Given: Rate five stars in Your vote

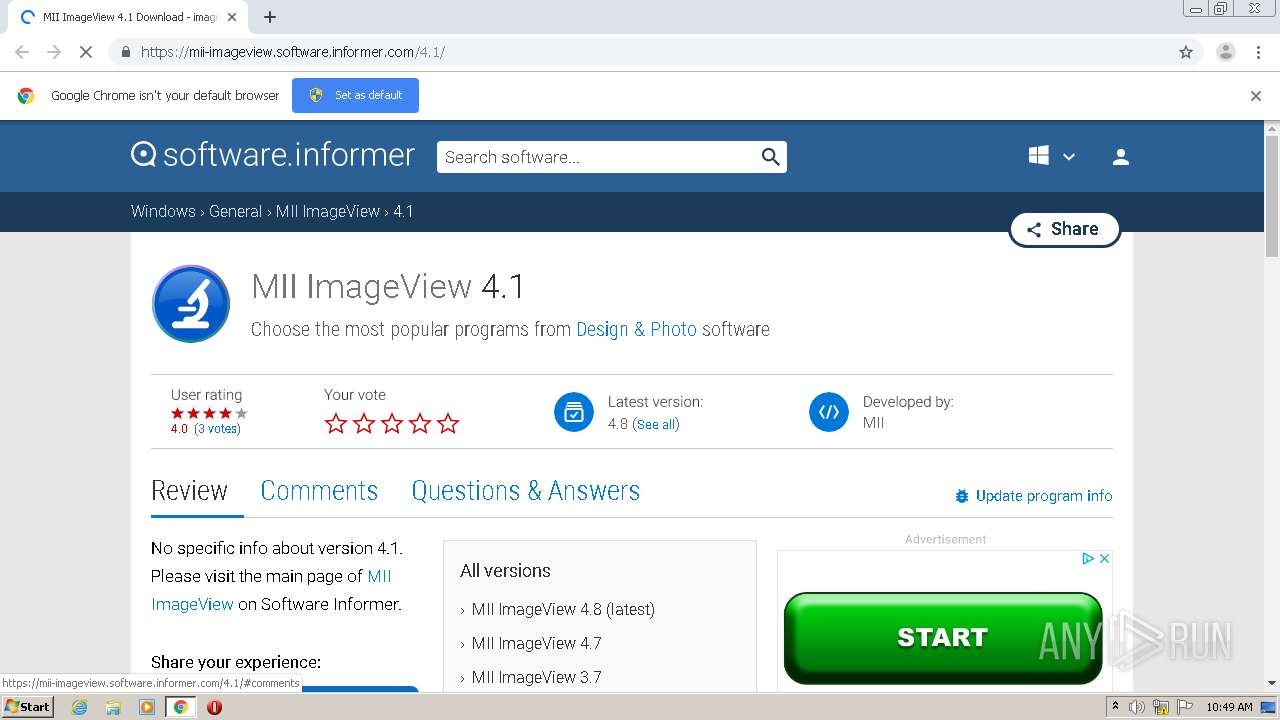Looking at the screenshot, I should tap(448, 424).
